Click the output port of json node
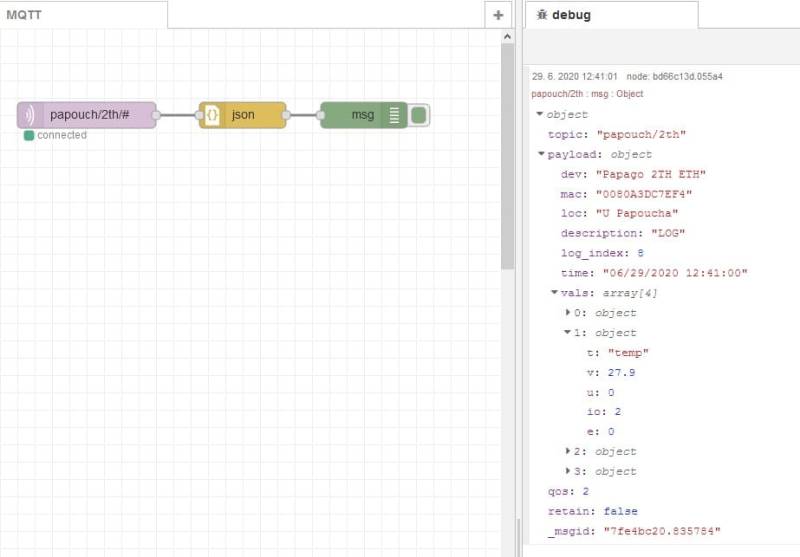This screenshot has height=557, width=800. (287, 115)
